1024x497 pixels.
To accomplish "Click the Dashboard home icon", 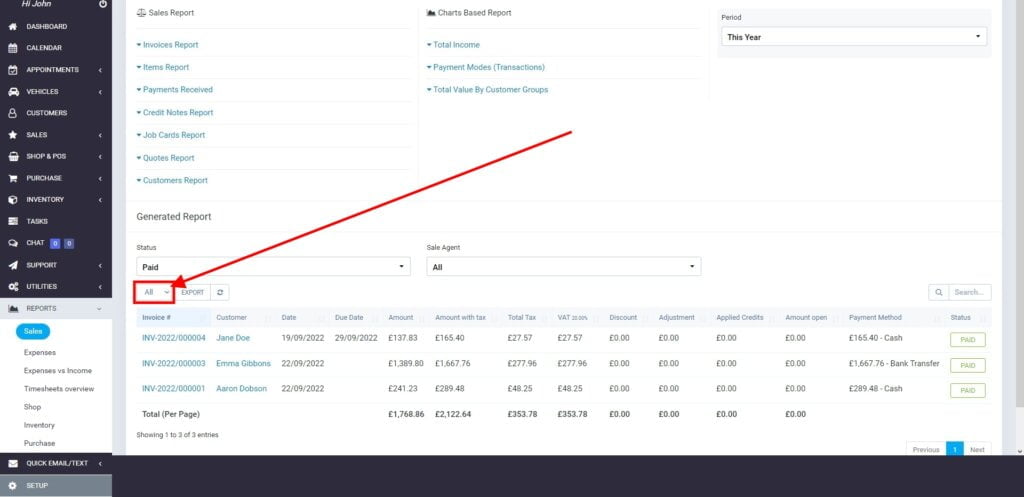I will (x=12, y=27).
